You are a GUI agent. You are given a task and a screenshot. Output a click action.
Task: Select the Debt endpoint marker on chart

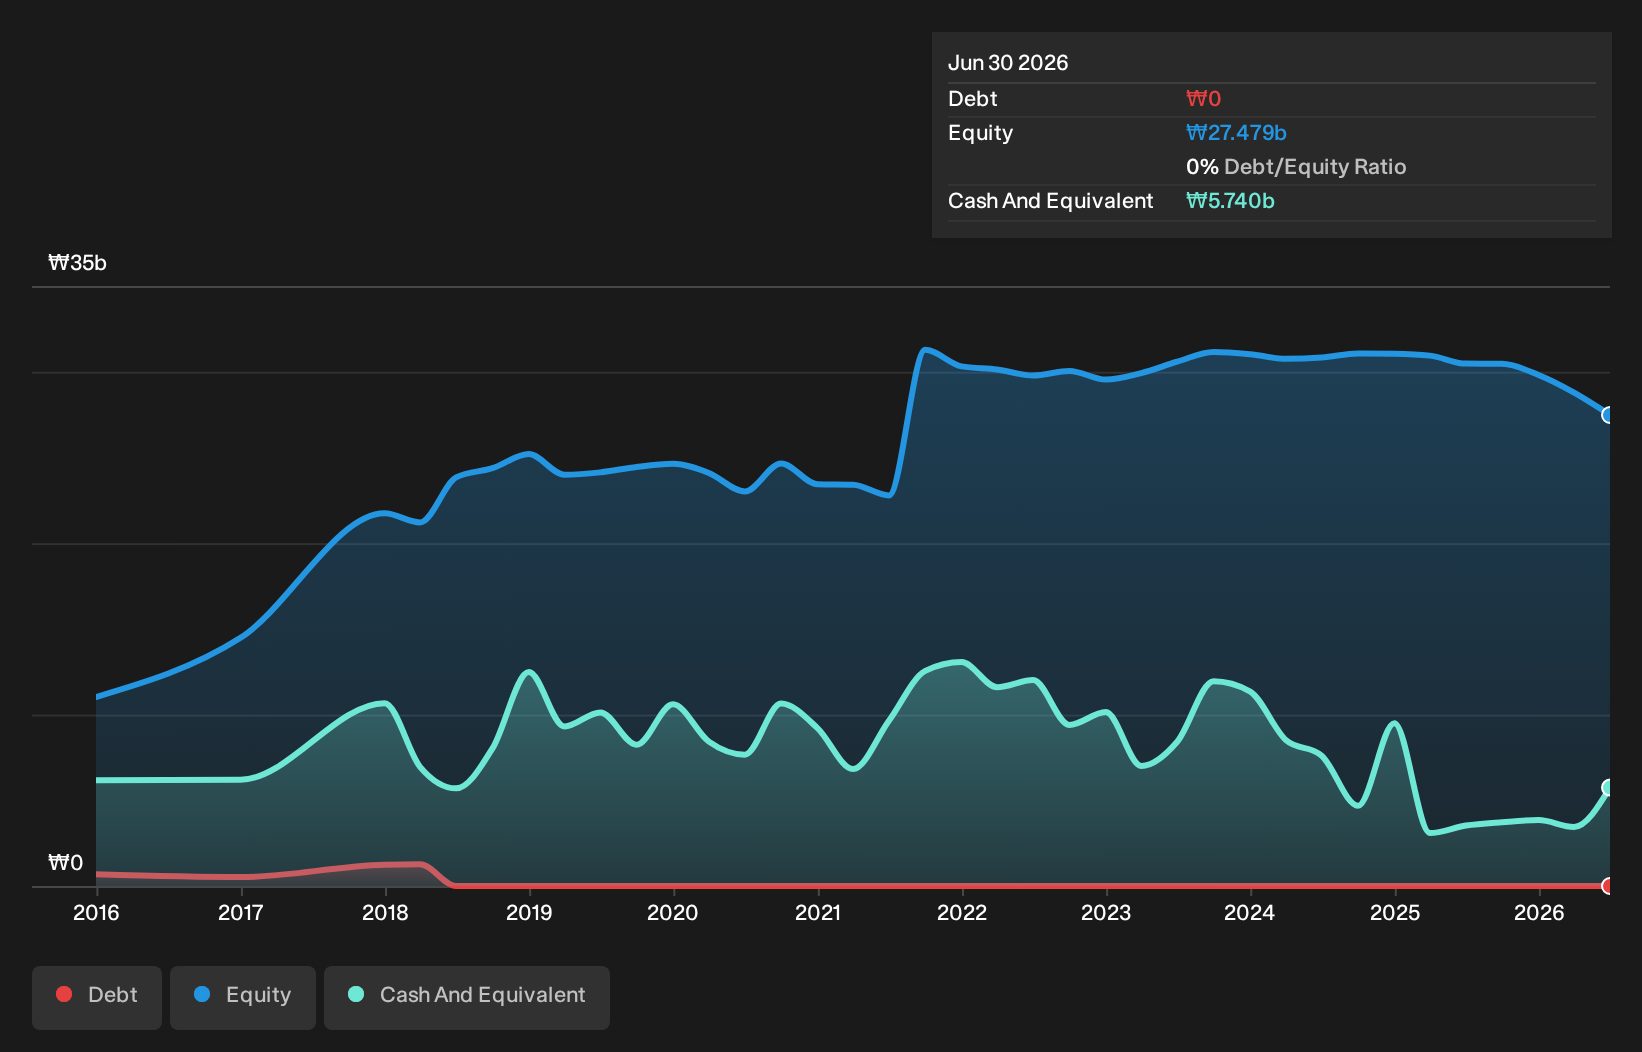pyautogui.click(x=1608, y=886)
